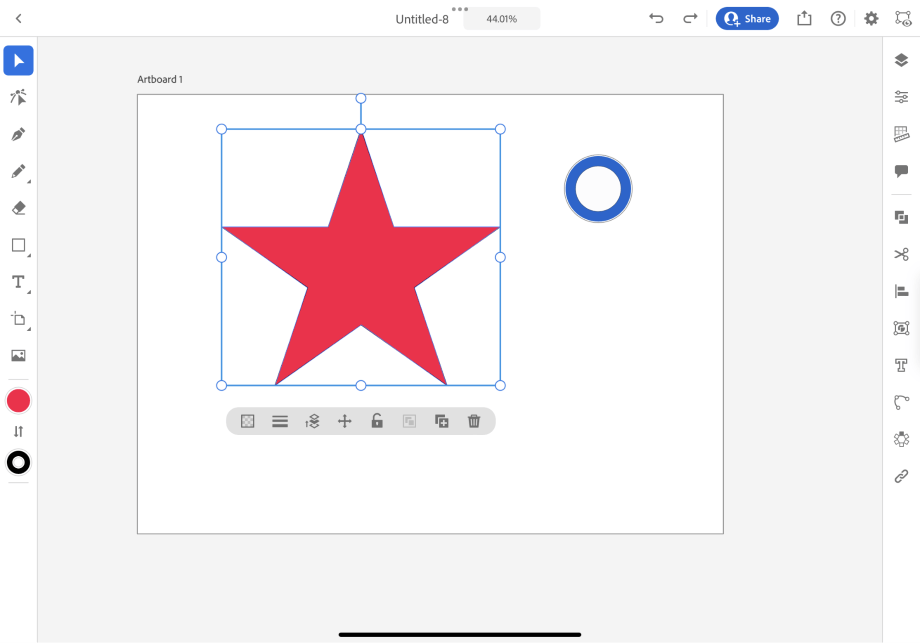The width and height of the screenshot is (920, 643).
Task: Click the rotation handle above the star
Action: click(361, 98)
